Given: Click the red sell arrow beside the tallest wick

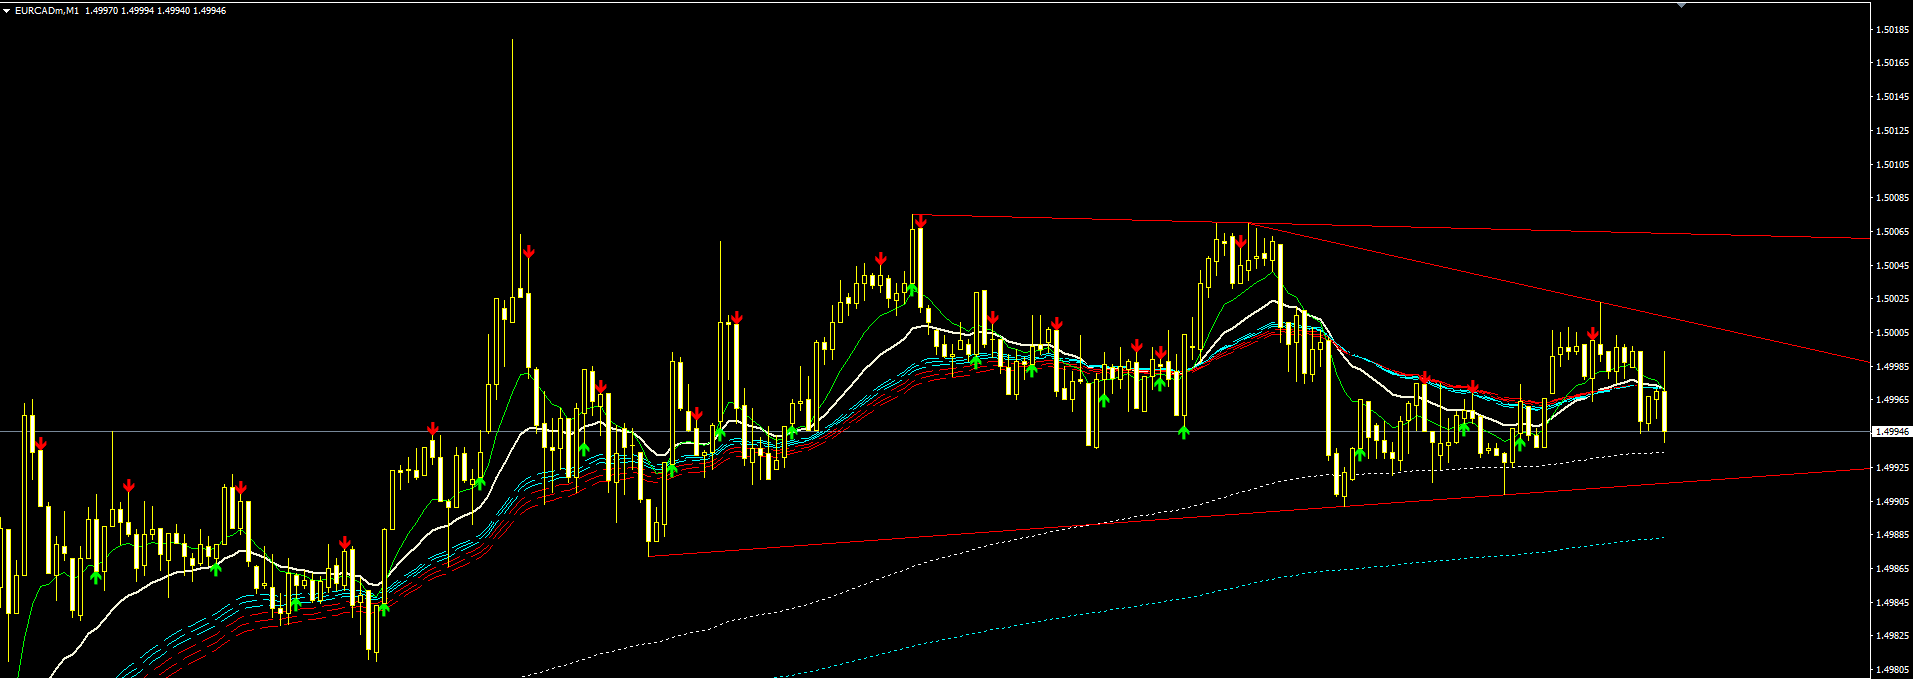Looking at the screenshot, I should [528, 252].
